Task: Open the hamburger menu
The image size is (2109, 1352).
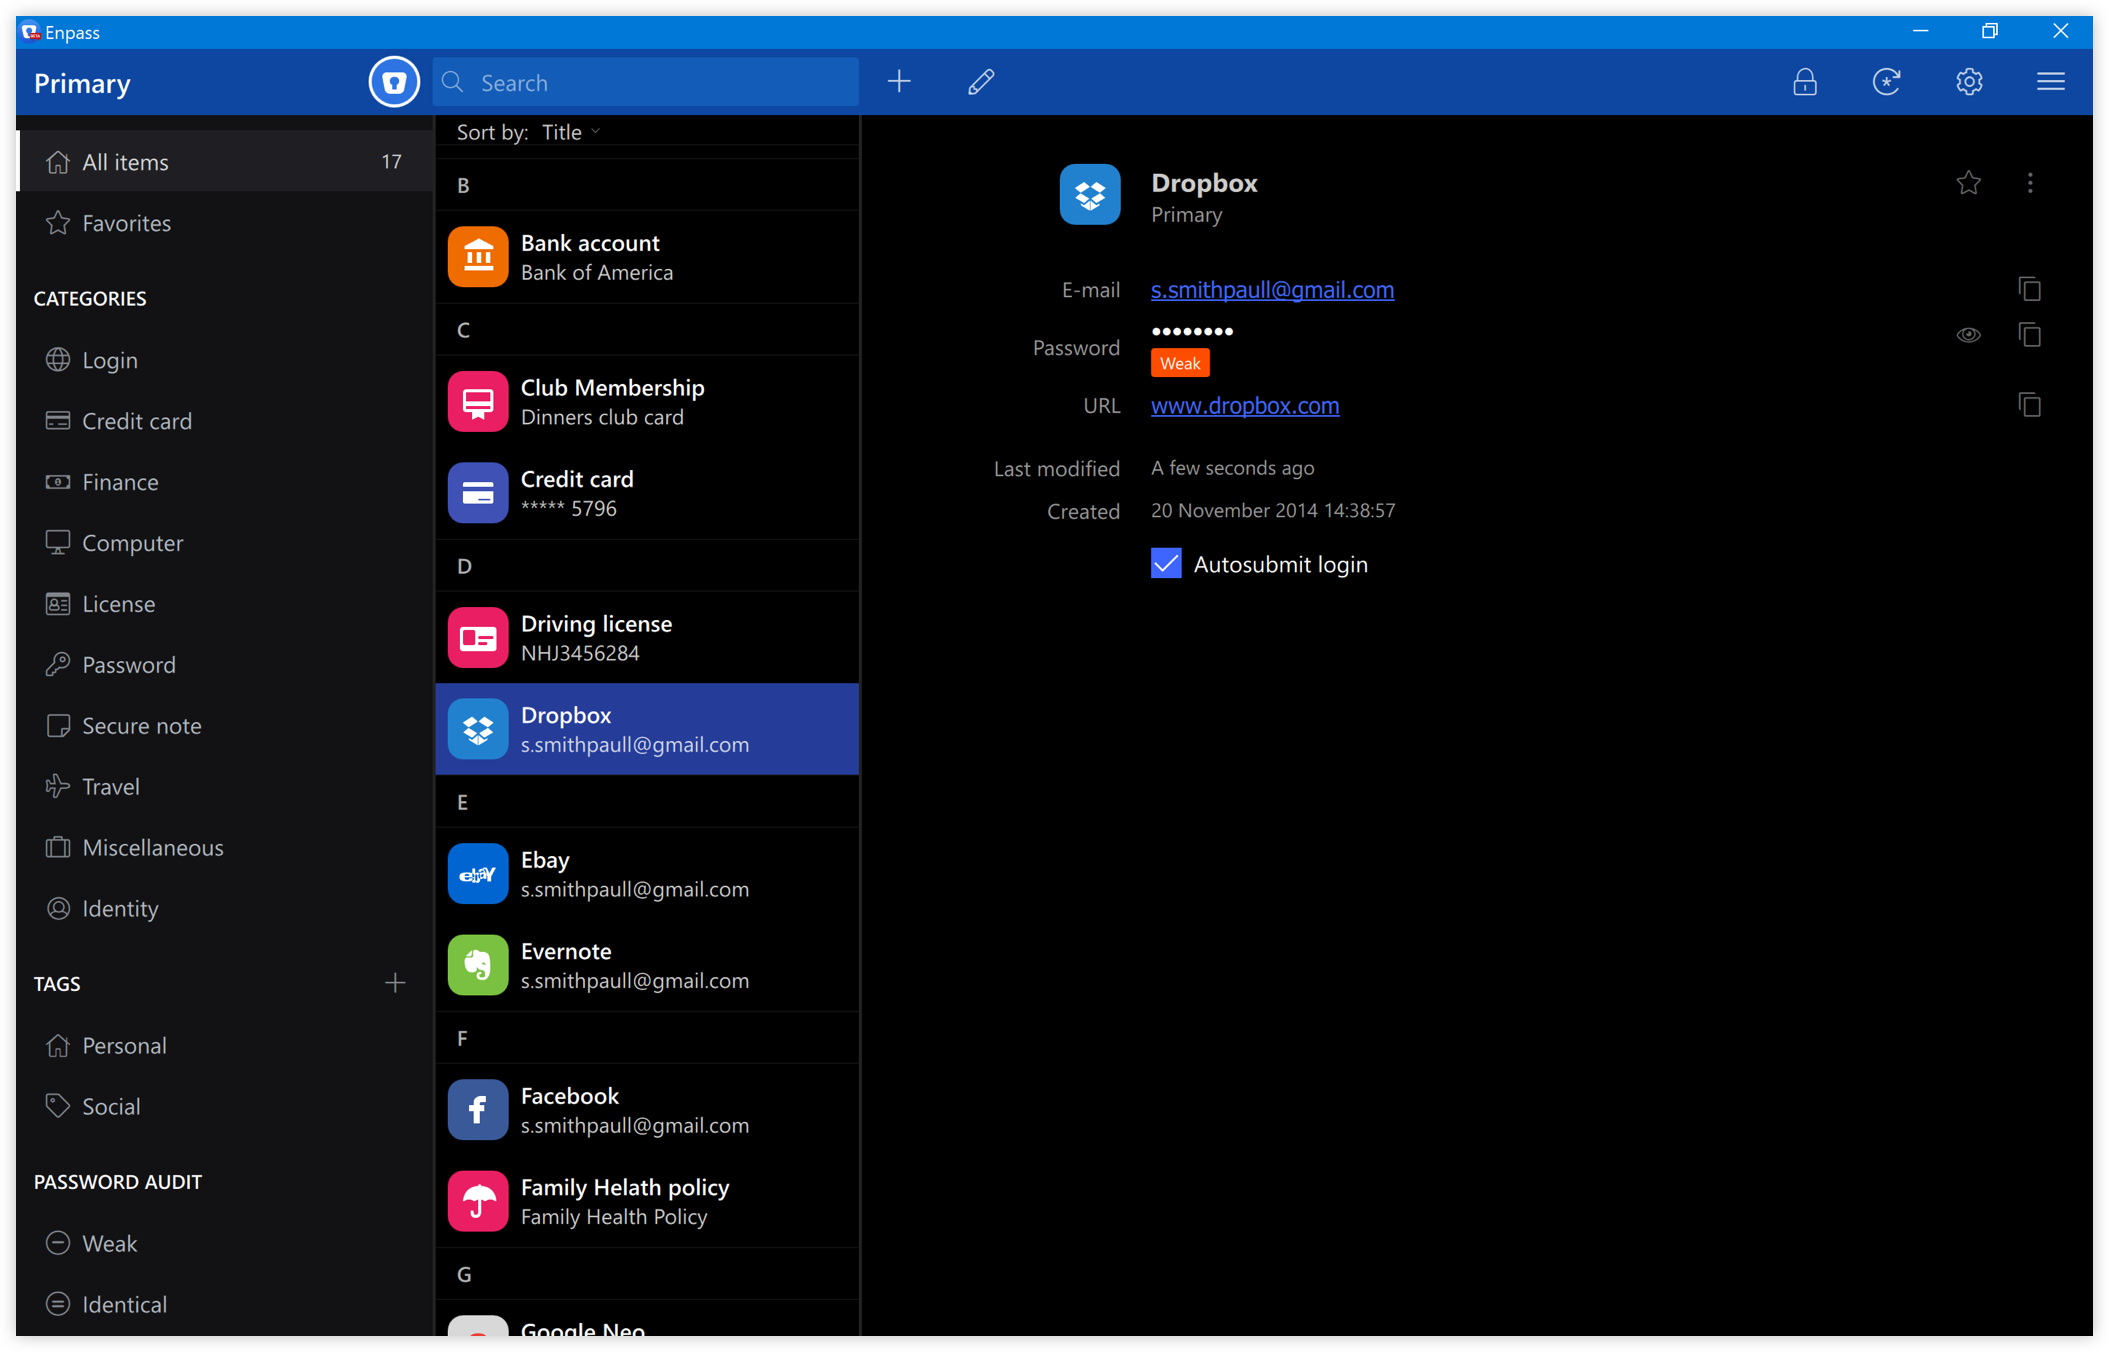Action: [x=2050, y=82]
